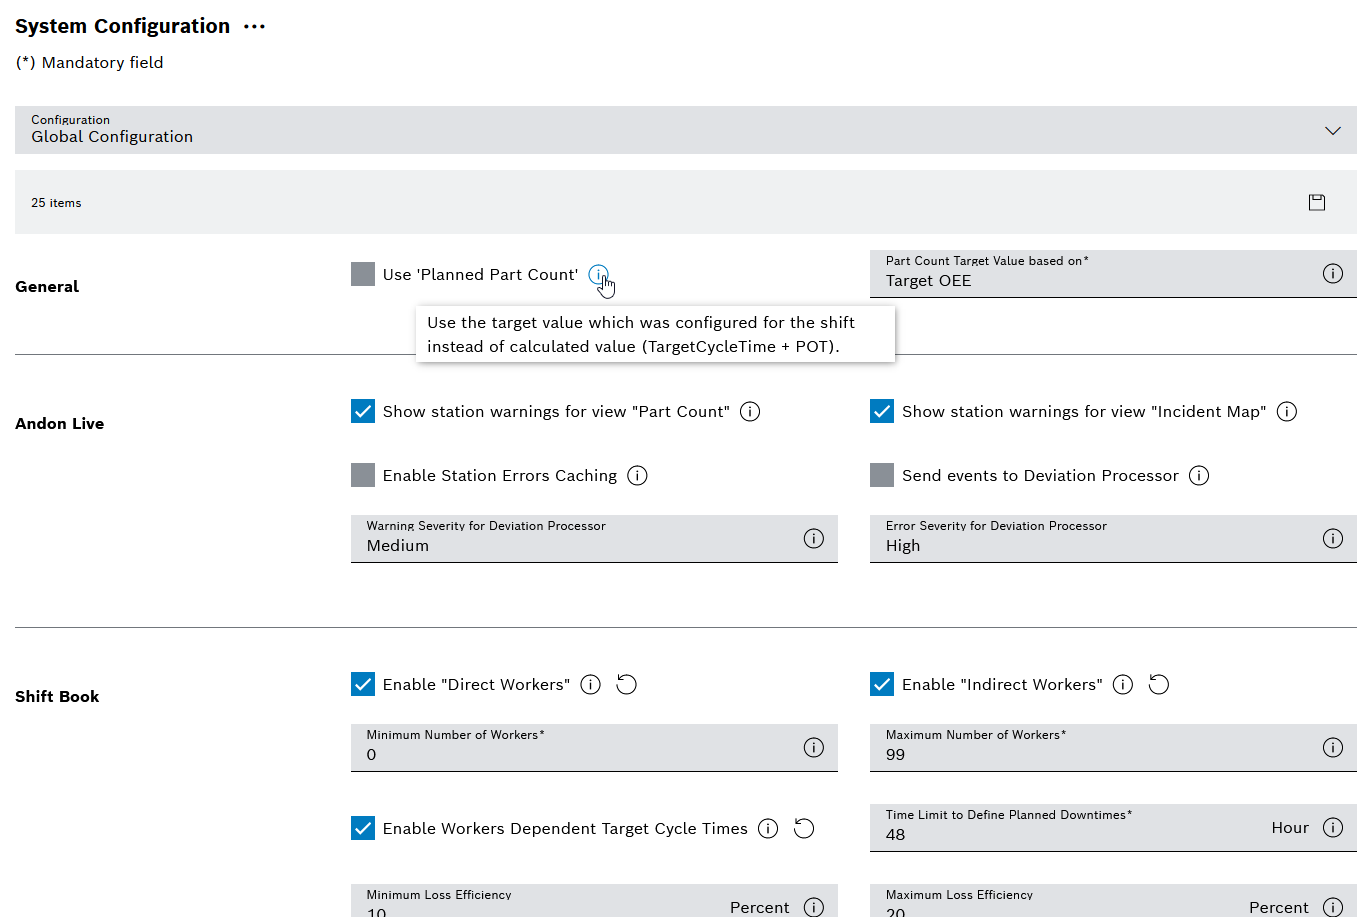Expand the Global Configuration dropdown

[1332, 130]
